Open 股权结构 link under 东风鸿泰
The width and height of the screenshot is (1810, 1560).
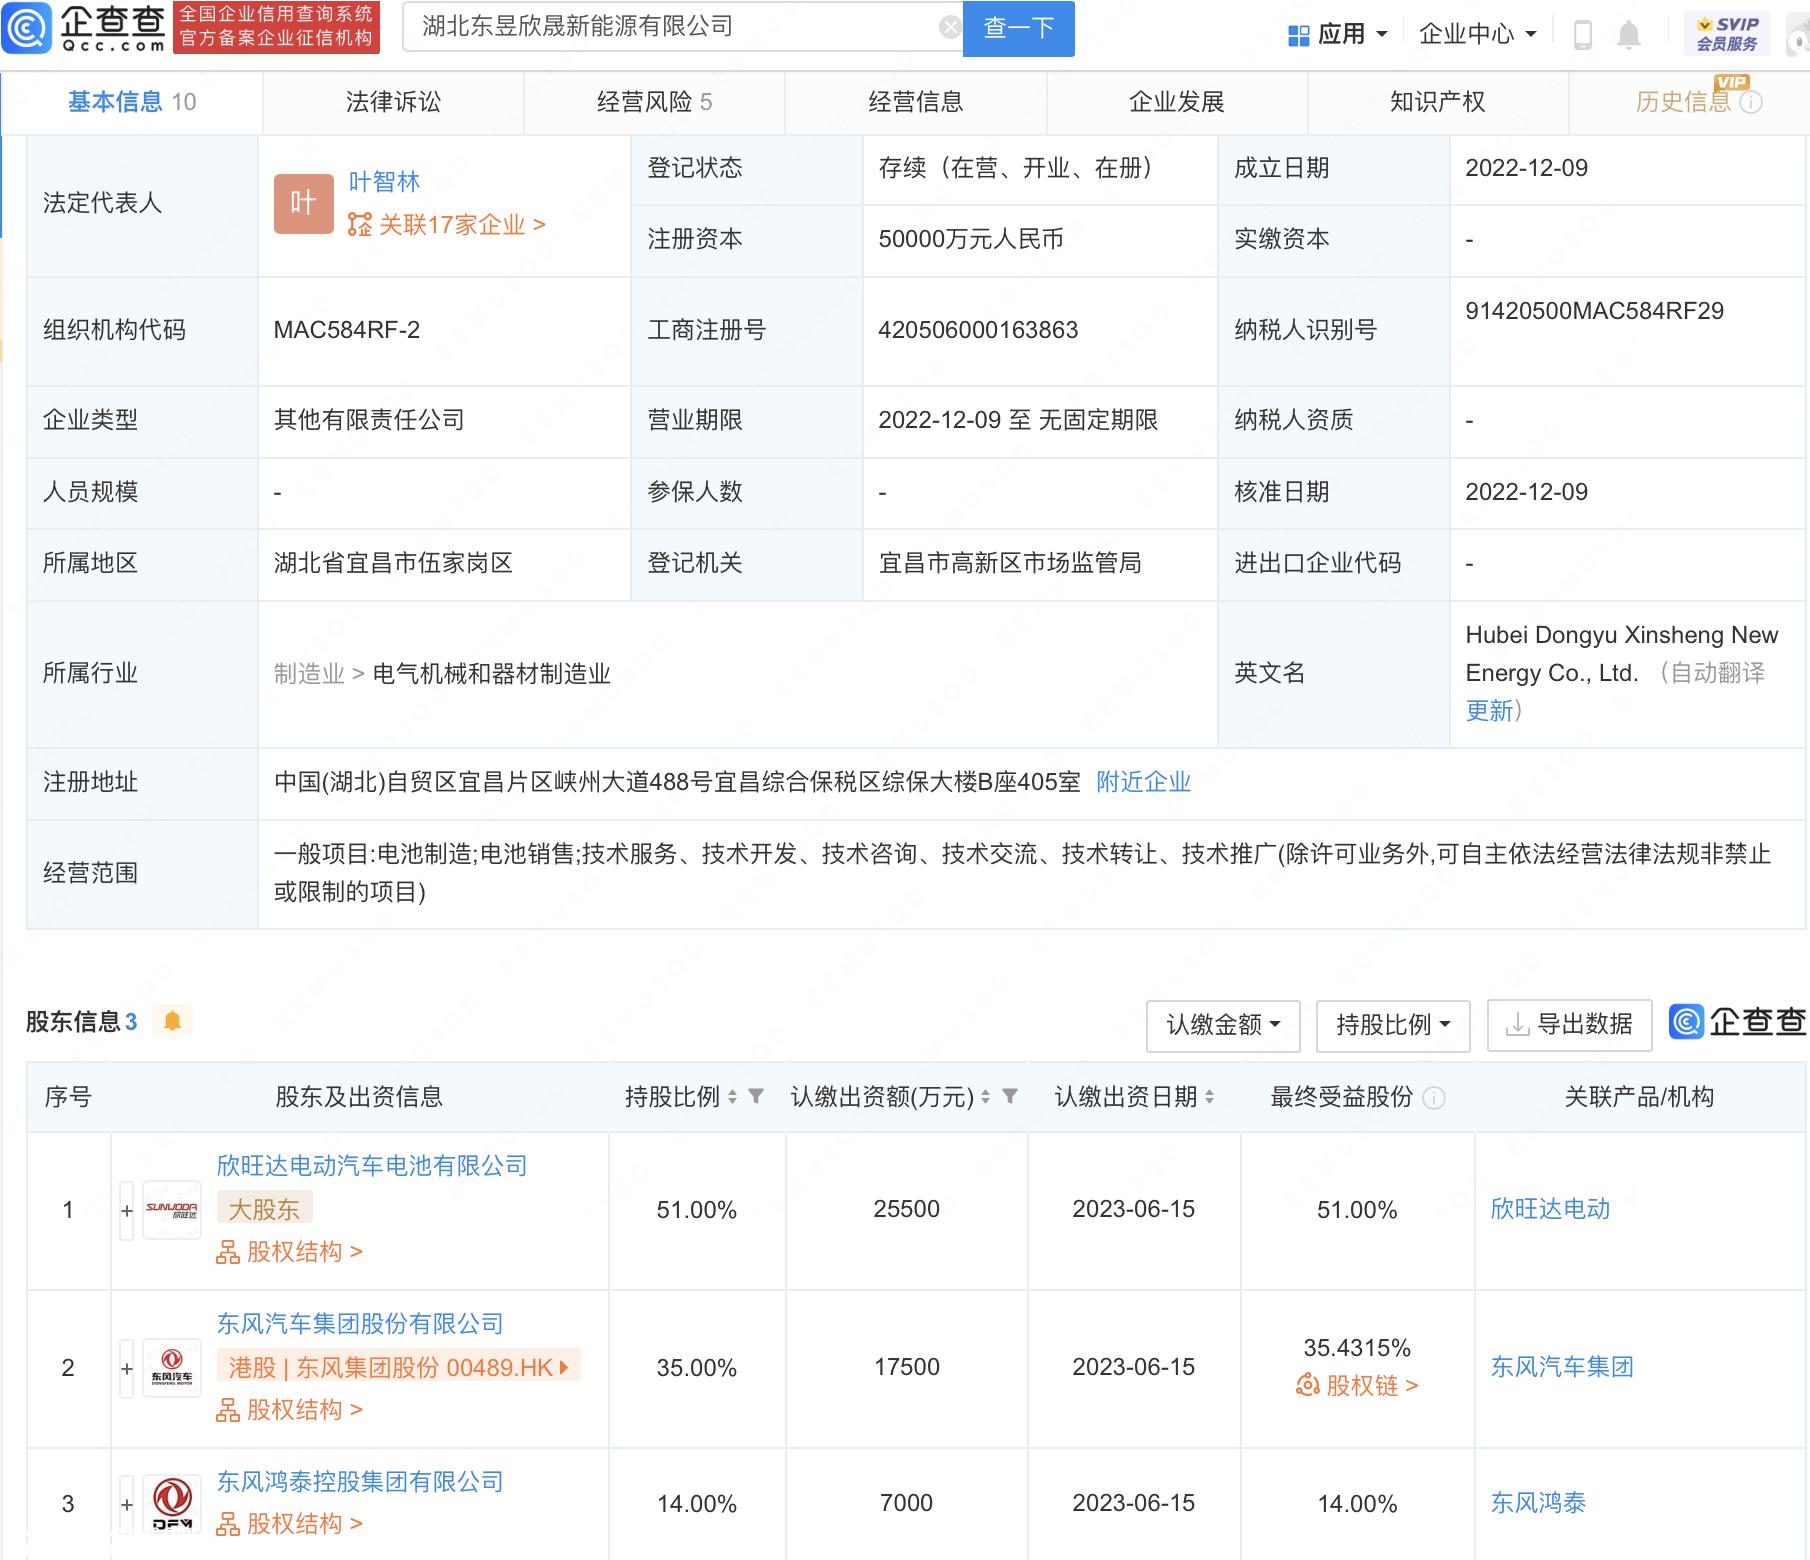click(x=290, y=1524)
